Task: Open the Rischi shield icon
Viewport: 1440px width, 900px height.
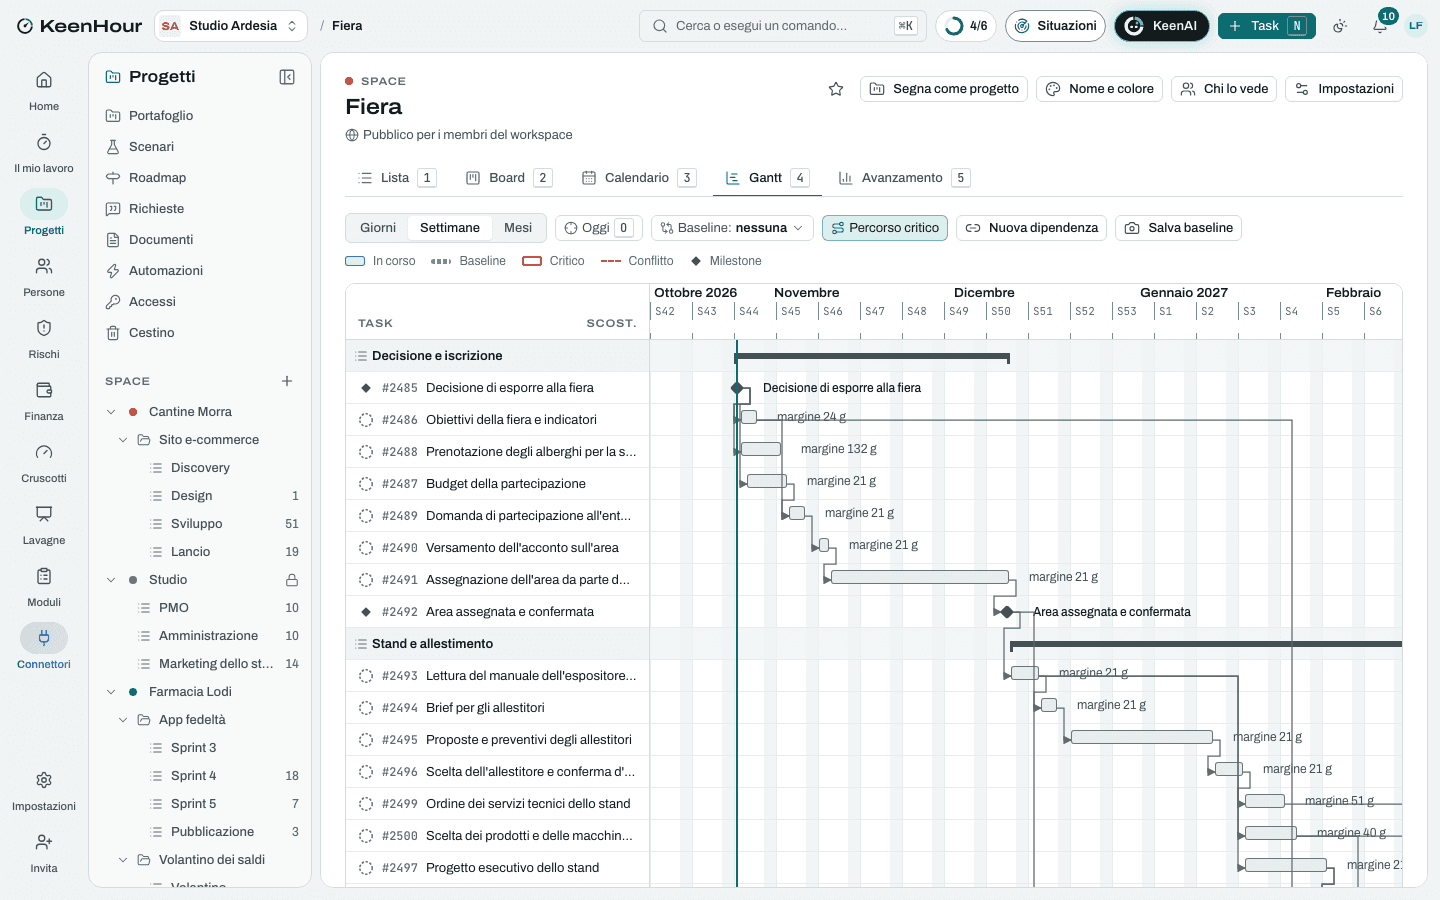Action: pyautogui.click(x=44, y=328)
